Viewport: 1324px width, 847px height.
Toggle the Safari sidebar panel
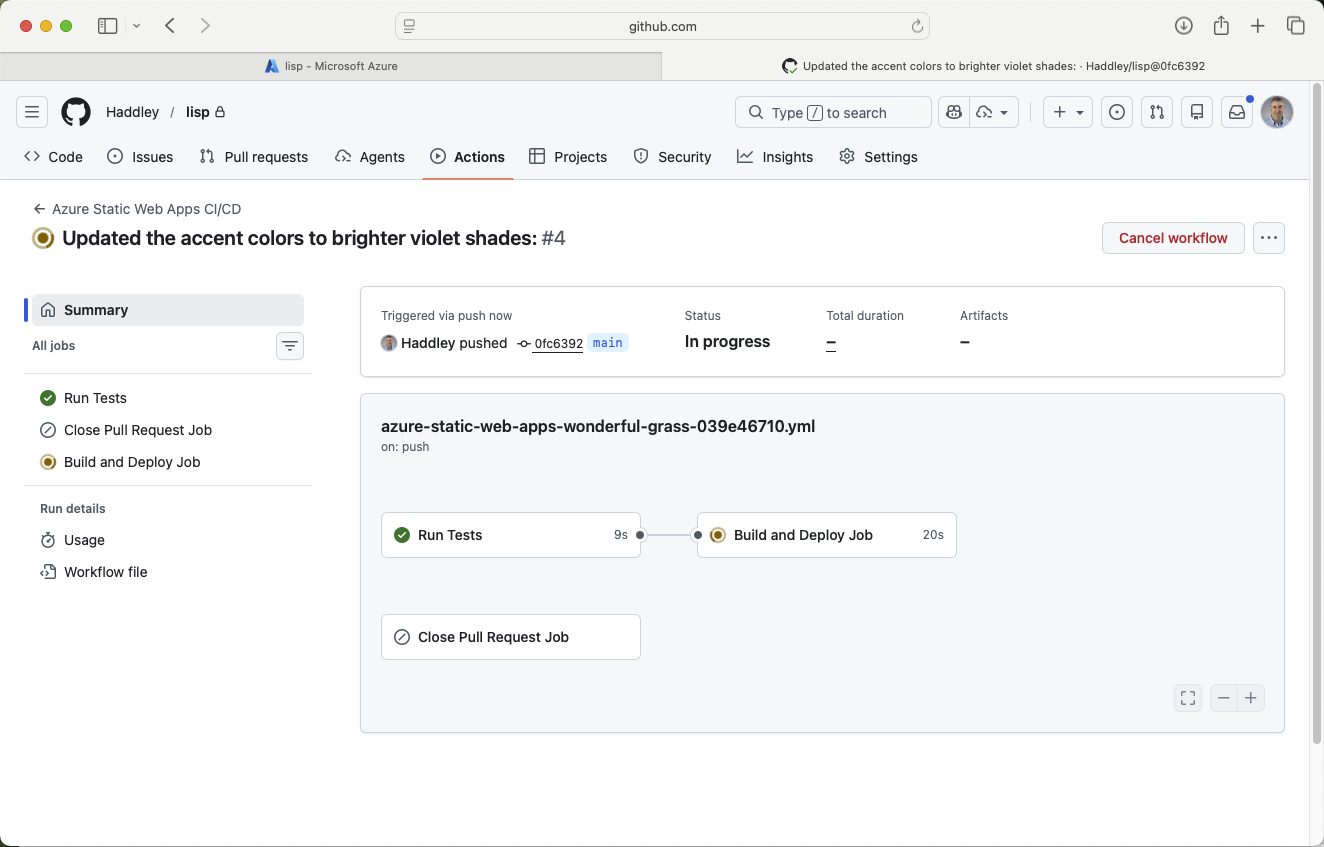coord(107,26)
